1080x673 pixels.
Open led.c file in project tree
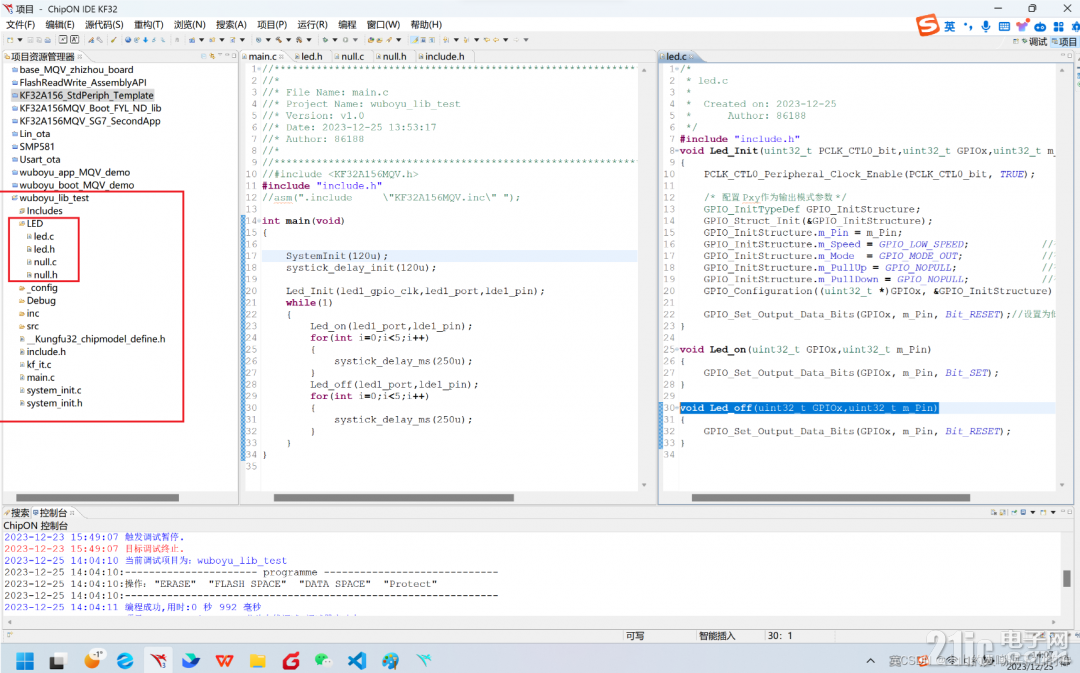click(x=43, y=236)
